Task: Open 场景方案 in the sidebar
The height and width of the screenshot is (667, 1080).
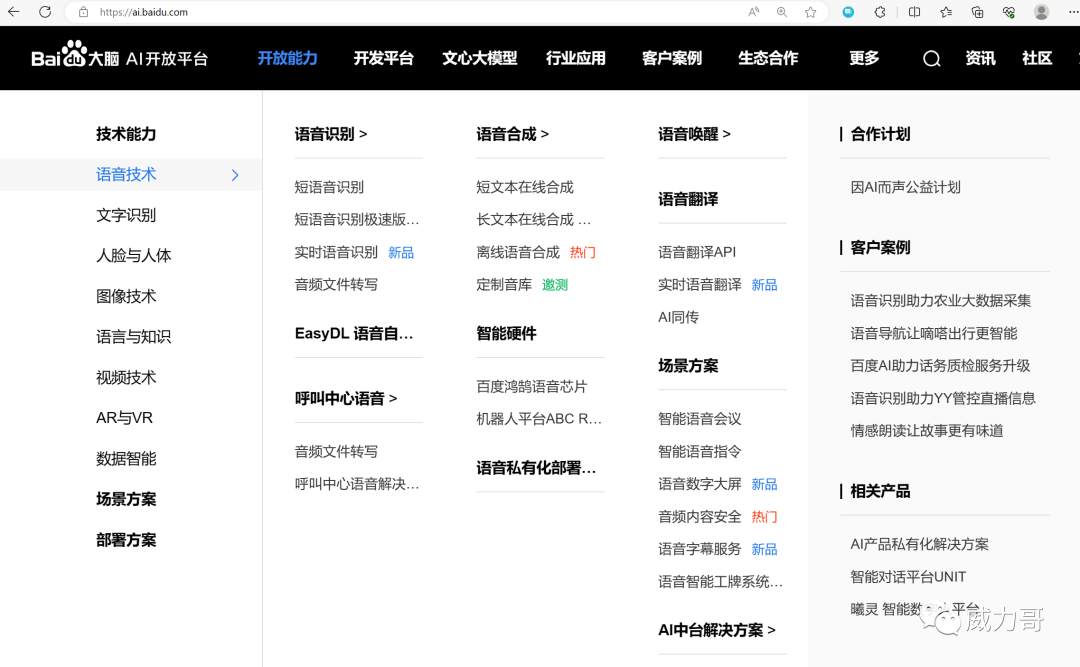Action: [126, 499]
